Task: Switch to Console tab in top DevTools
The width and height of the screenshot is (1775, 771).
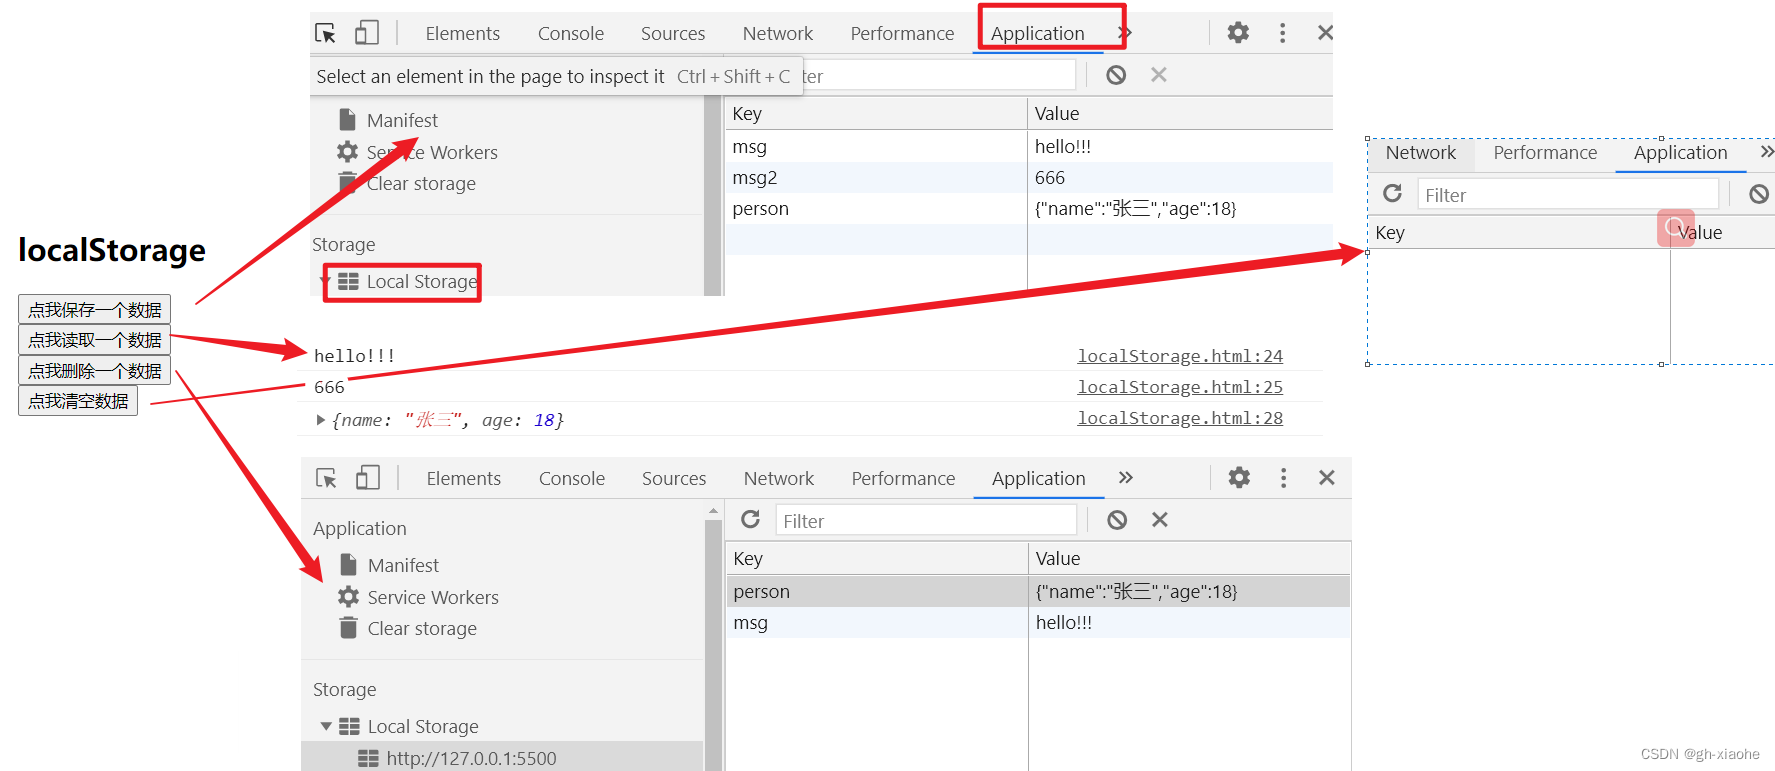Action: pos(571,33)
